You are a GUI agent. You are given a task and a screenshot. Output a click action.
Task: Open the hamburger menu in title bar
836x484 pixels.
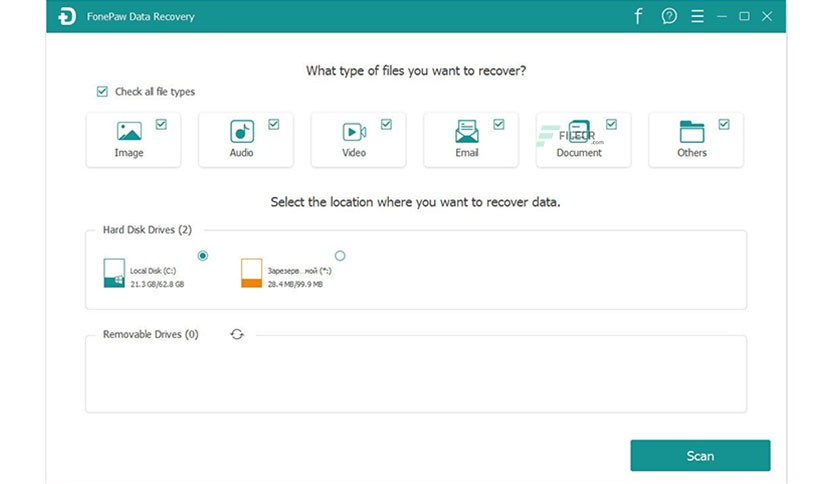point(697,16)
